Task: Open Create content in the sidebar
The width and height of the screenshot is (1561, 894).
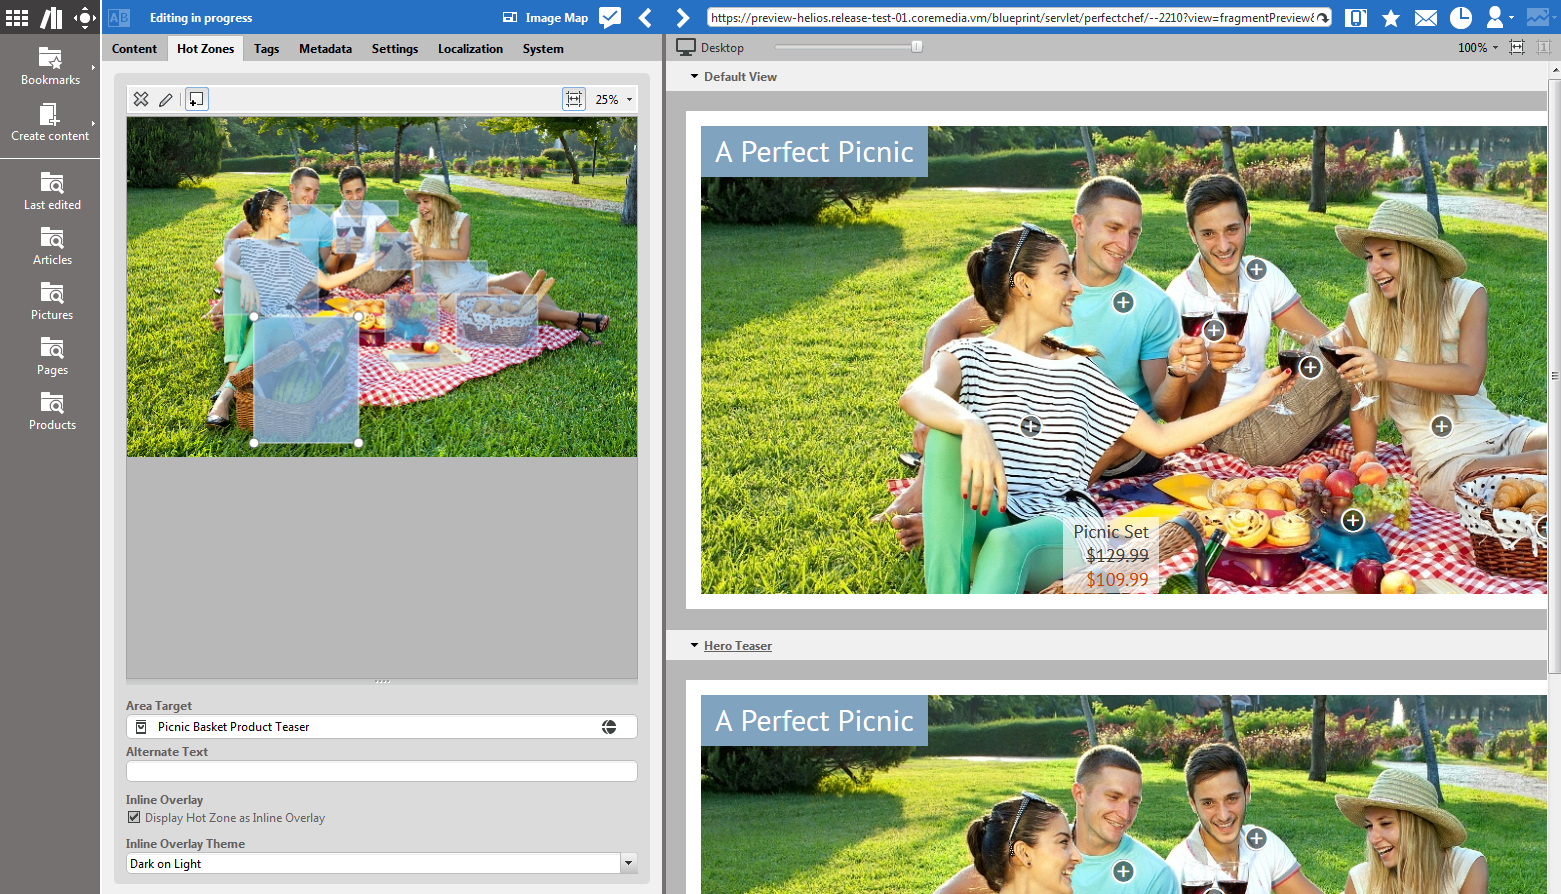Action: [x=50, y=122]
